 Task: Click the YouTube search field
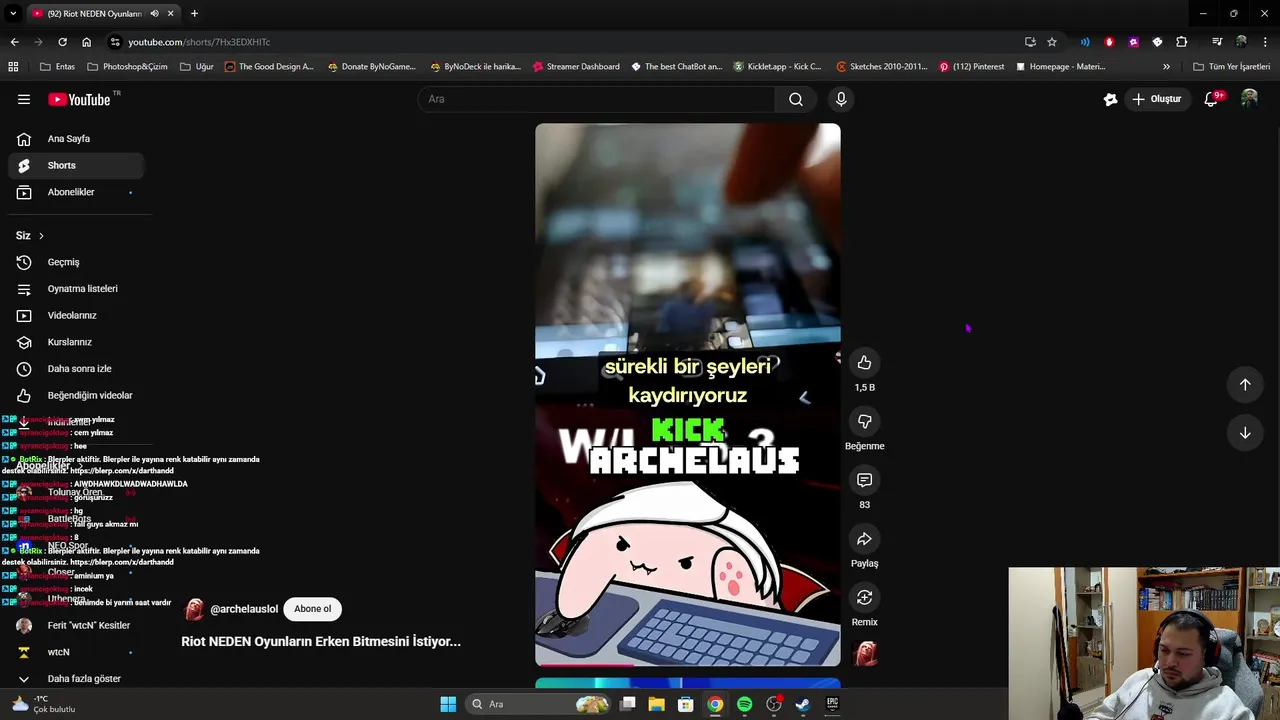pyautogui.click(x=596, y=99)
